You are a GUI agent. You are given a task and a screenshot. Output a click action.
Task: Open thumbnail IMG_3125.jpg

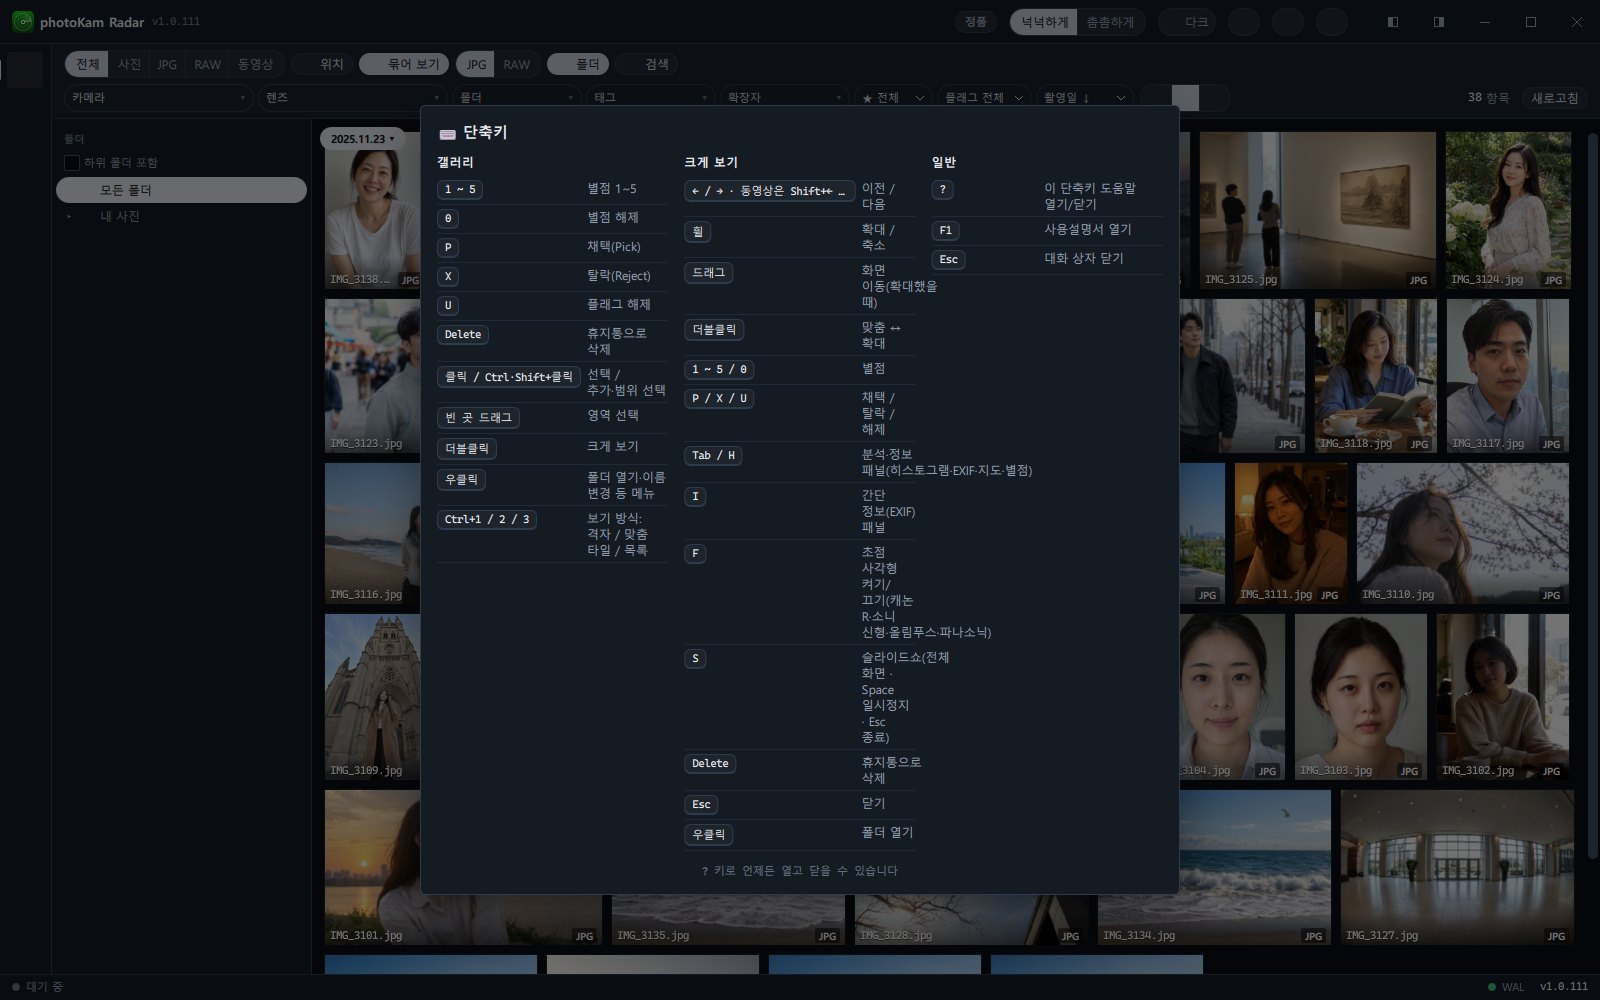coord(1318,210)
